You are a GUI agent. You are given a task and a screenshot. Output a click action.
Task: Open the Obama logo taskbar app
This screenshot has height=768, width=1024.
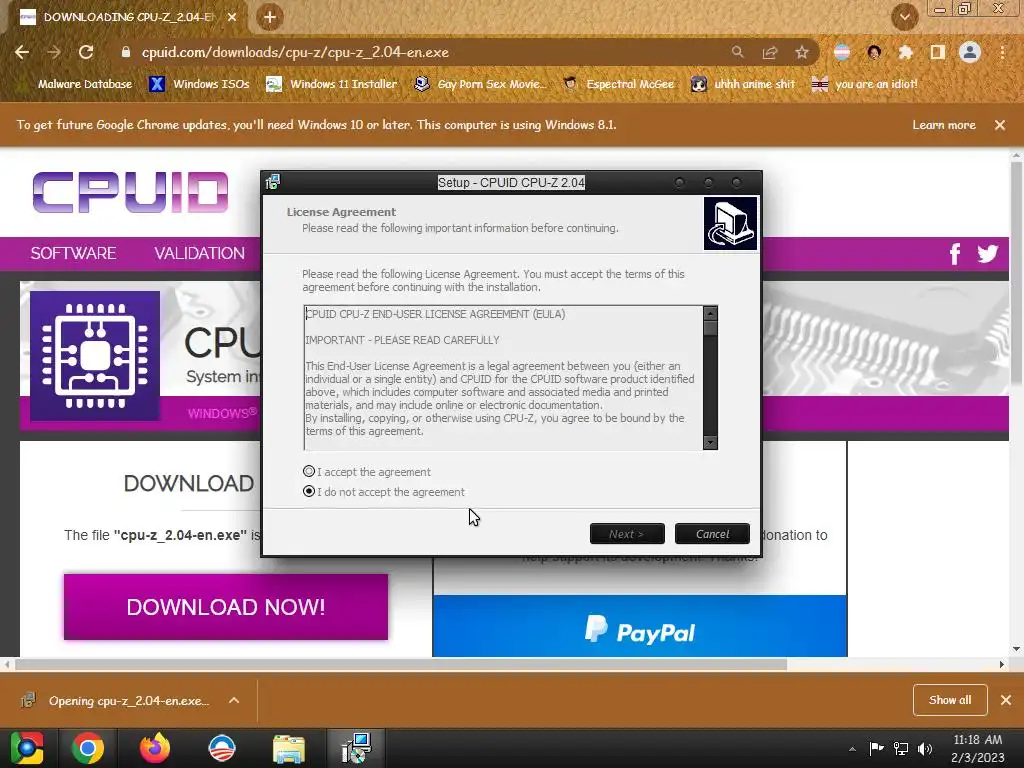221,748
